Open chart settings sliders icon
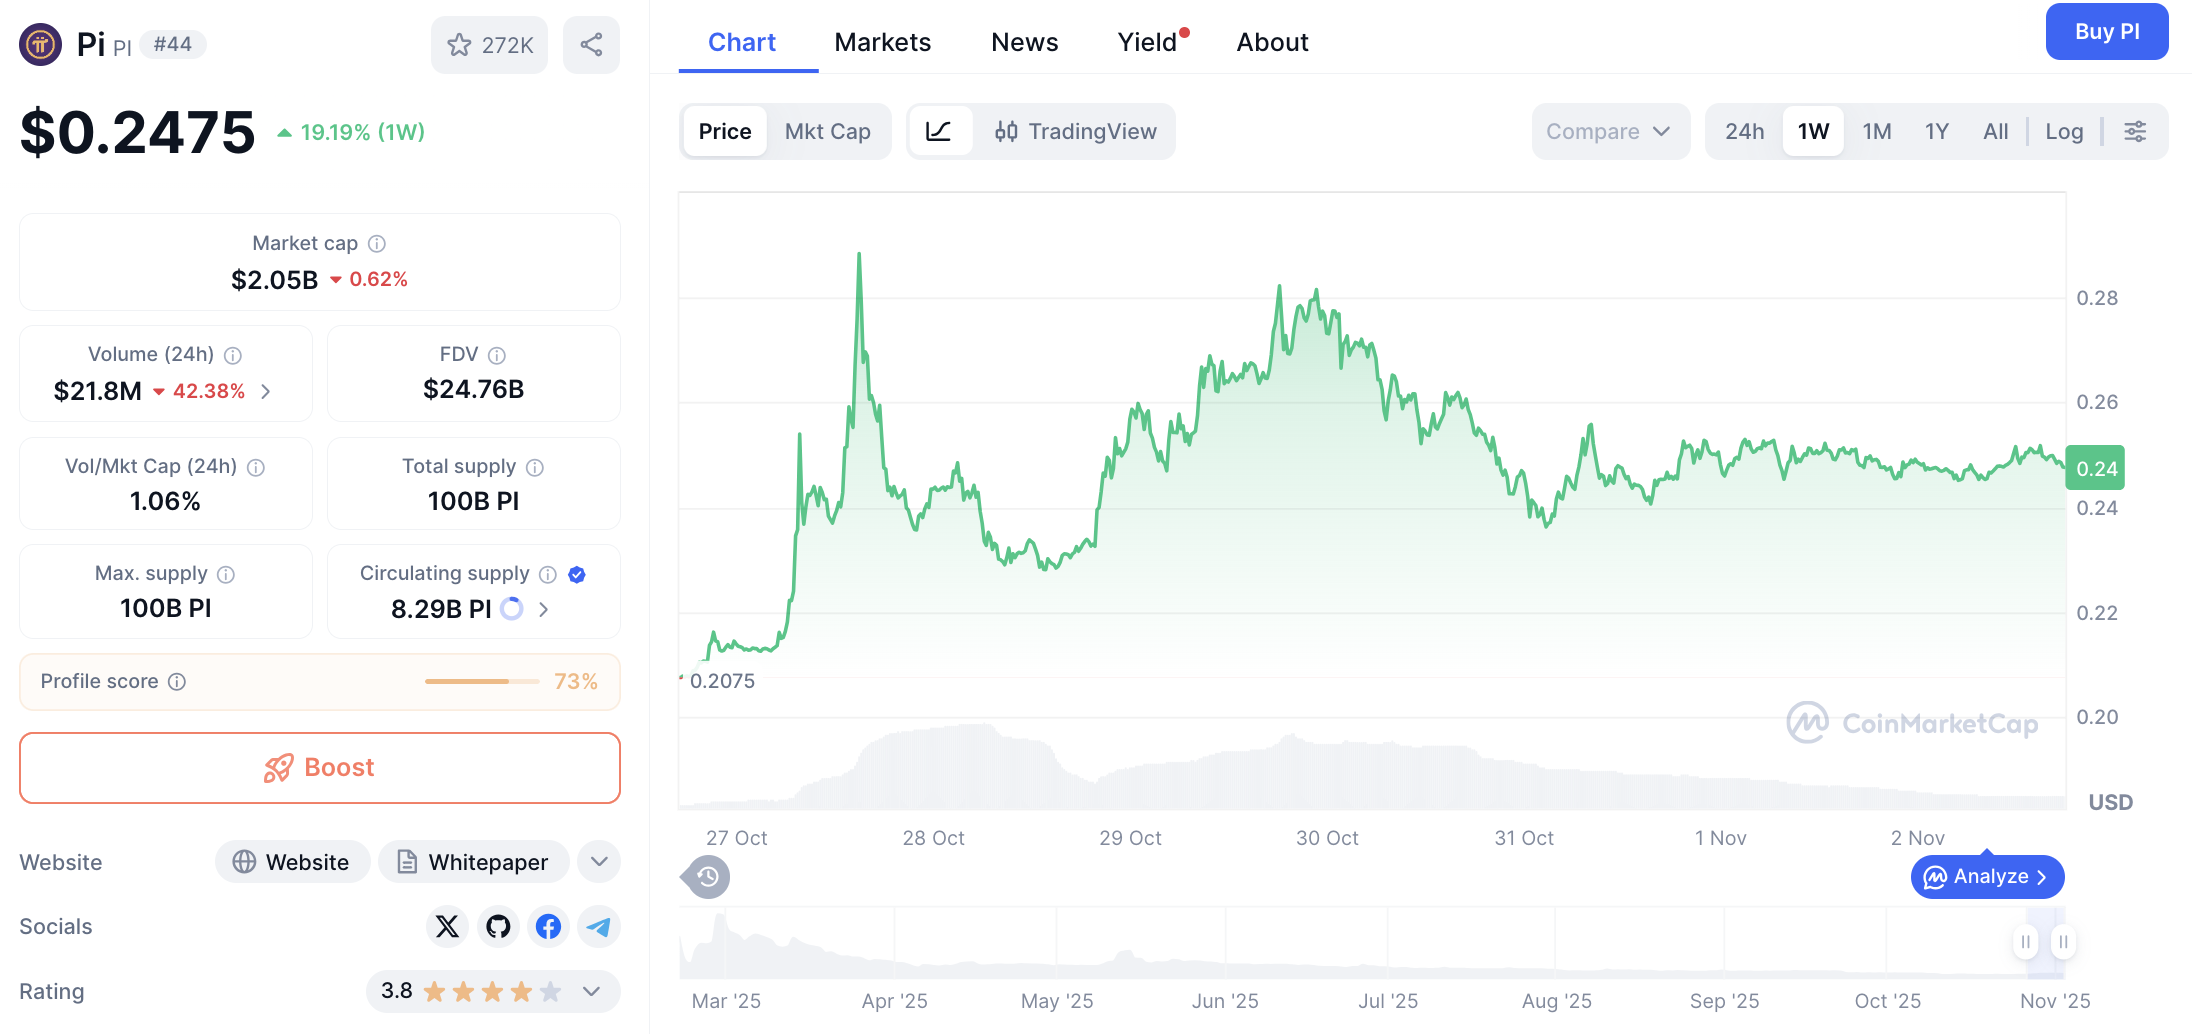Screen dimensions: 2192x1034 point(2136,131)
